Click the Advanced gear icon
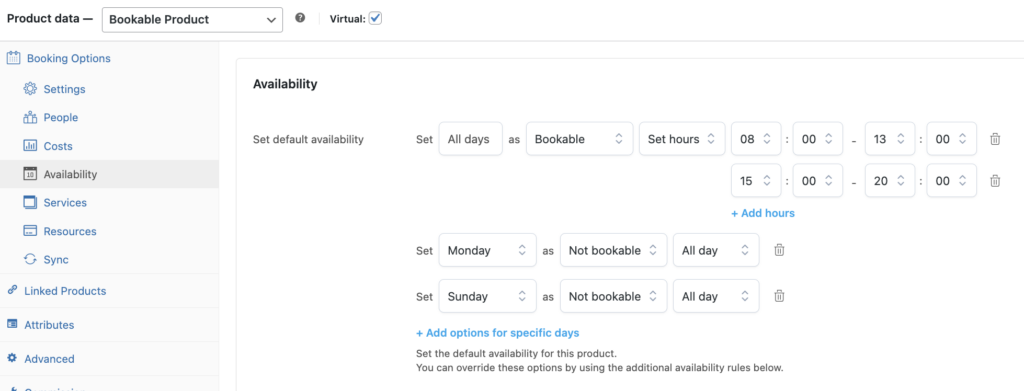The image size is (1024, 391). click(12, 358)
